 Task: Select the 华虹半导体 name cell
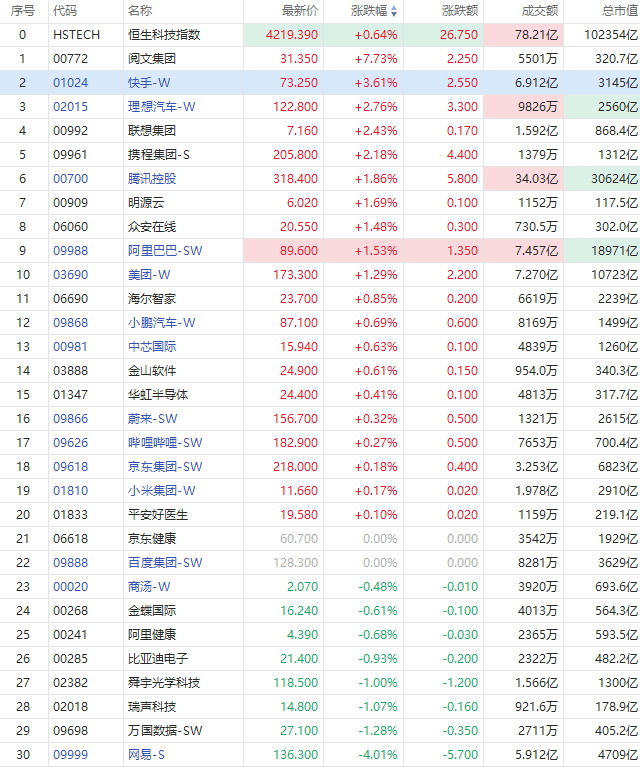158,394
